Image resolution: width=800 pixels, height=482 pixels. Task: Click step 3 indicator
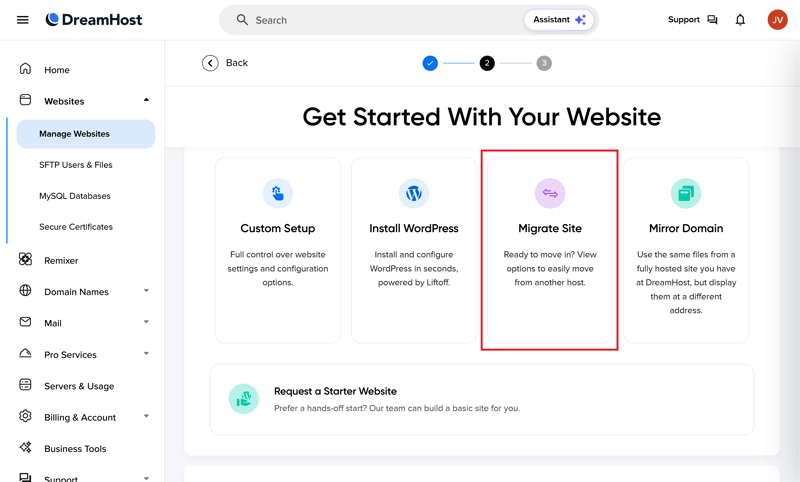pyautogui.click(x=544, y=63)
